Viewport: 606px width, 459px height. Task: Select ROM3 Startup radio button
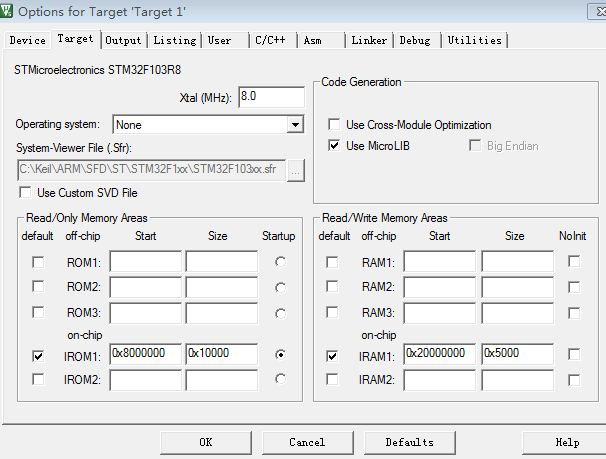[281, 313]
